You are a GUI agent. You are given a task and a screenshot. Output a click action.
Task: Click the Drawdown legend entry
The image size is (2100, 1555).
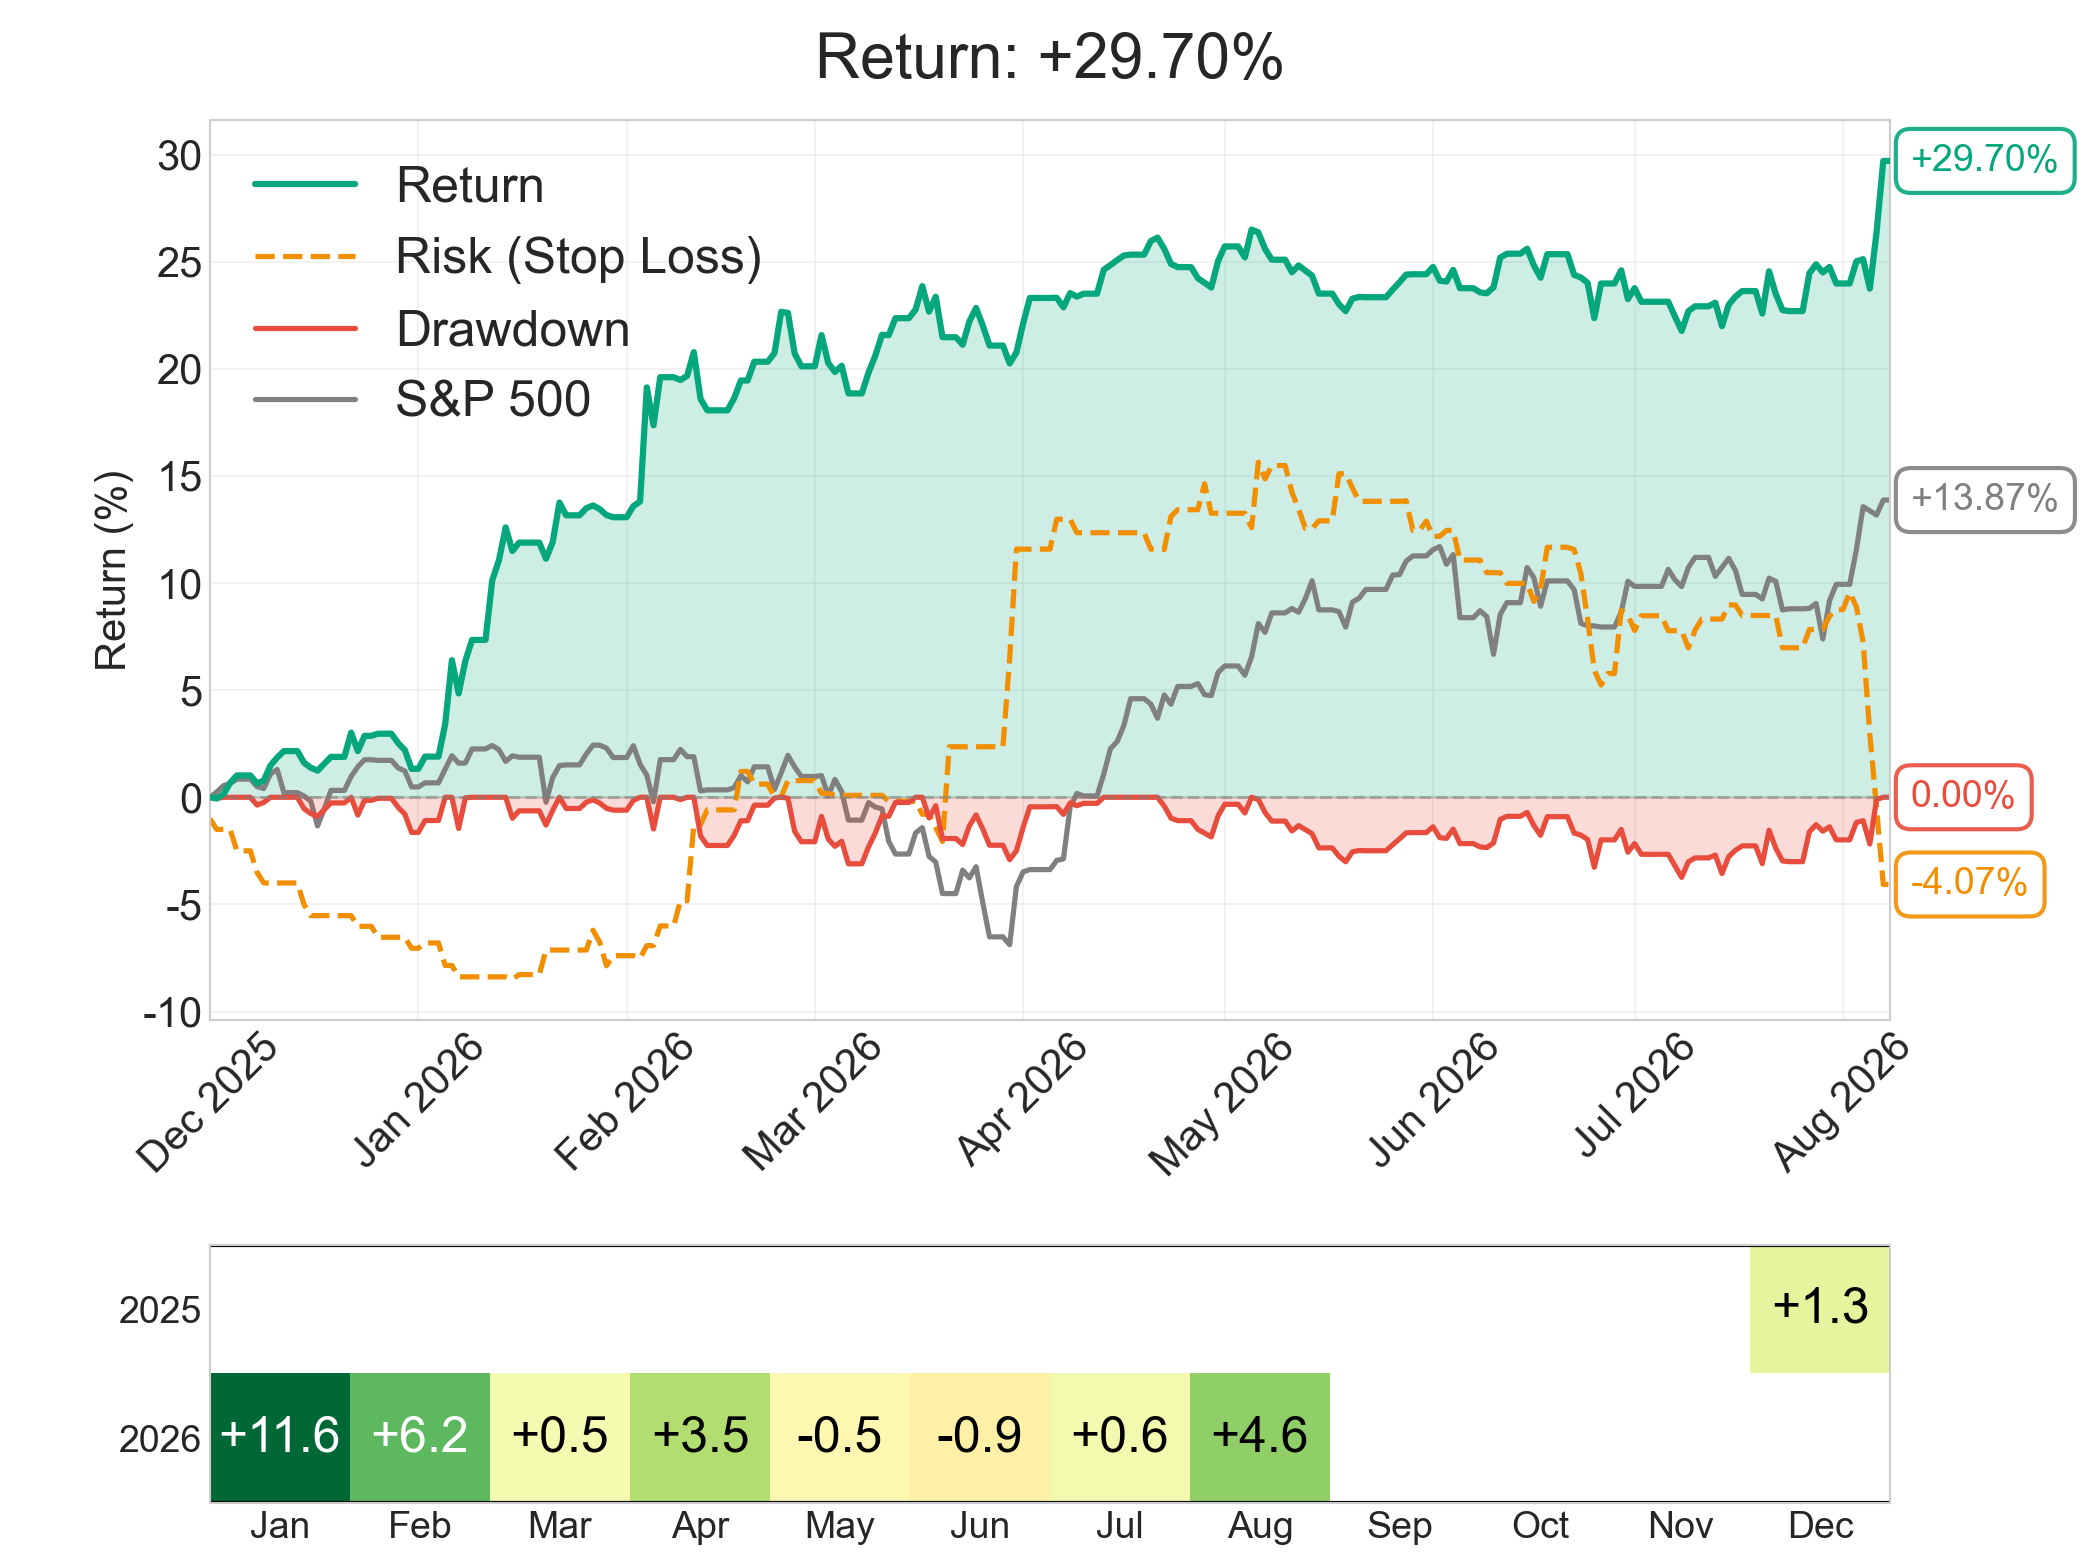(x=441, y=329)
